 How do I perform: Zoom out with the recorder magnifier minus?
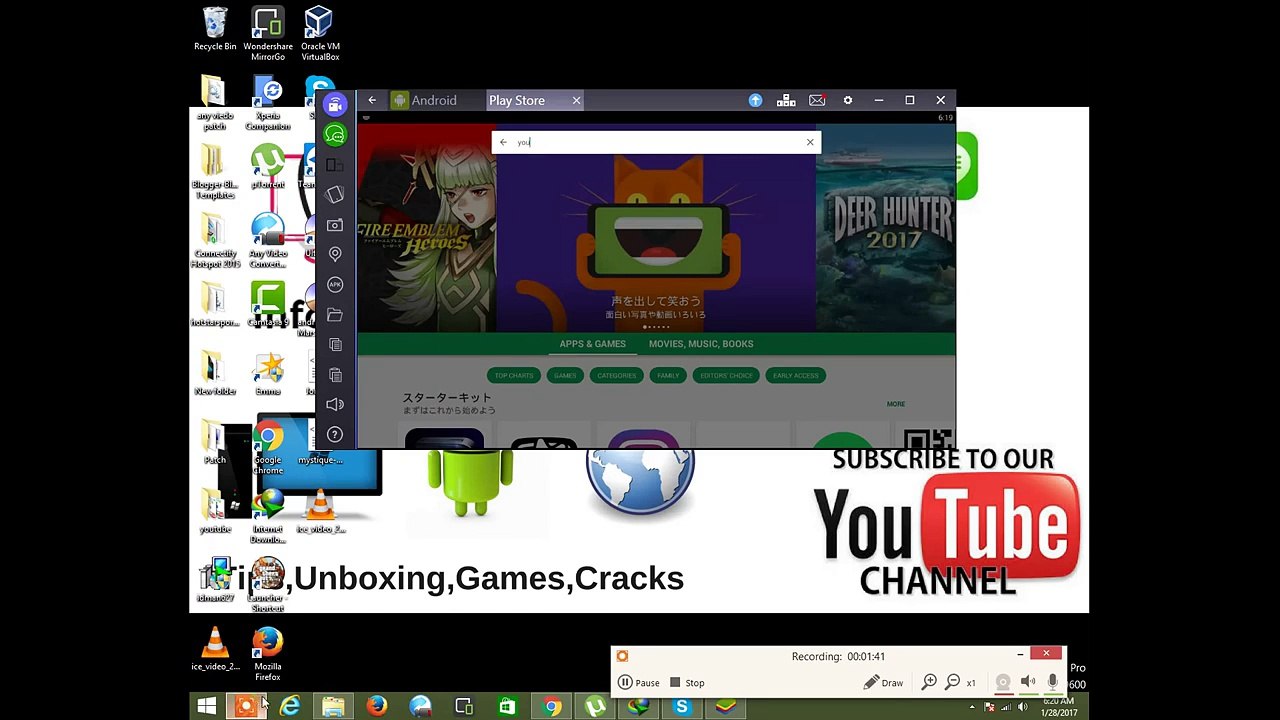pos(953,682)
